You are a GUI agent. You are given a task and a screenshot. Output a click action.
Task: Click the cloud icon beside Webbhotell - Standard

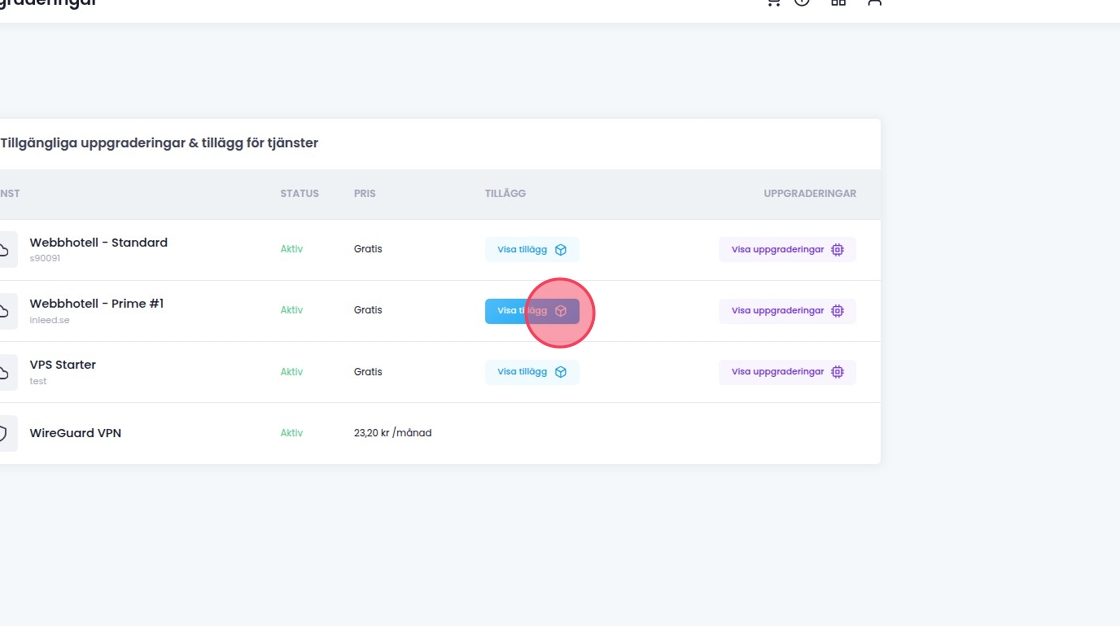5,250
